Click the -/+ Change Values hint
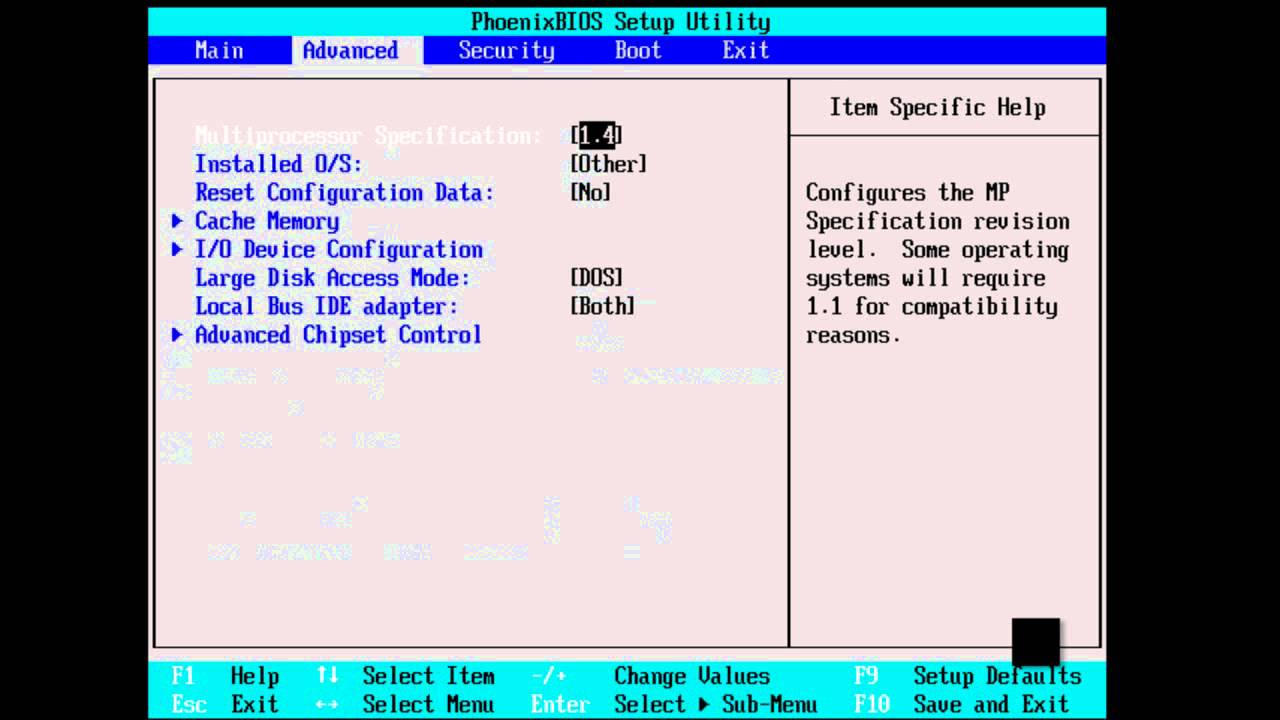 pos(650,676)
